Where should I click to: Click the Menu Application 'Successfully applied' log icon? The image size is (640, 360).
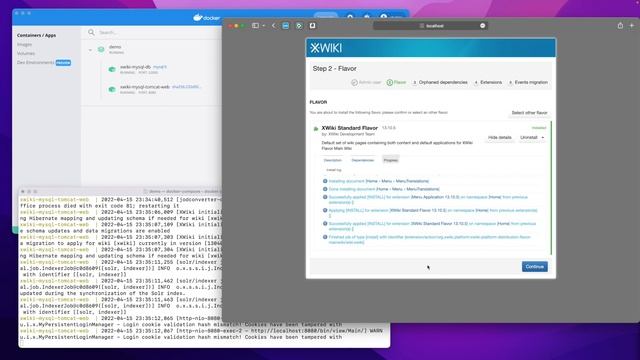[325, 197]
